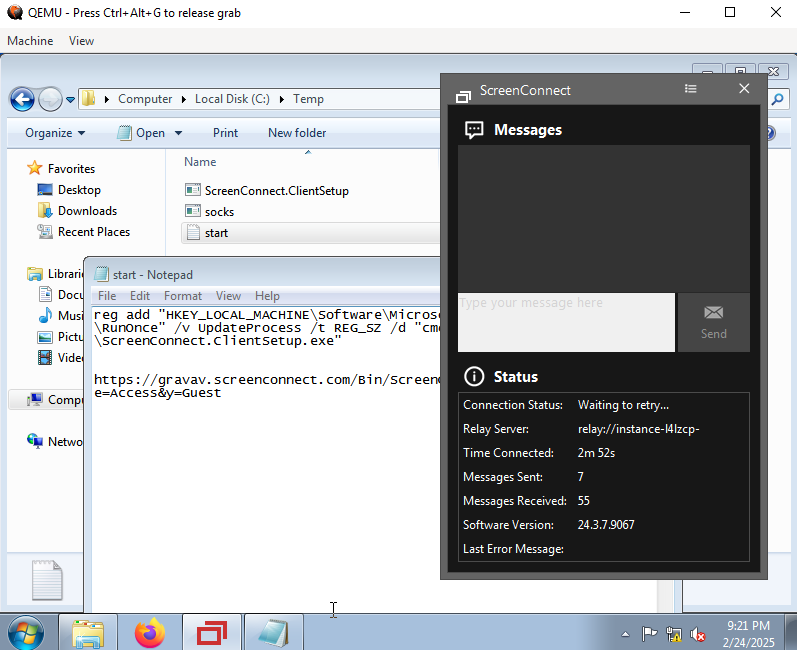Show hidden system tray icons
The height and width of the screenshot is (650, 797).
pos(626,634)
